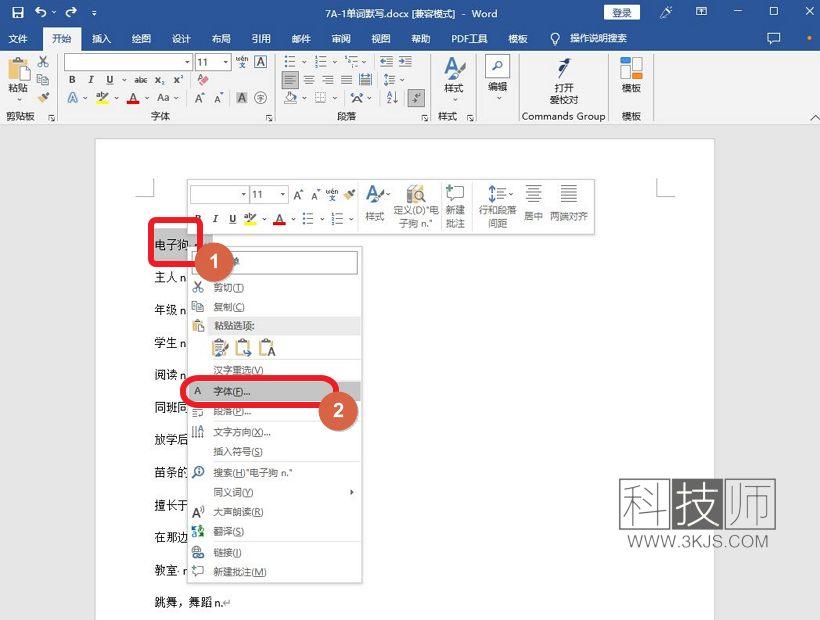Viewport: 820px width, 620px height.
Task: Open the ribbon font size dropdown showing 11
Action: pyautogui.click(x=226, y=62)
